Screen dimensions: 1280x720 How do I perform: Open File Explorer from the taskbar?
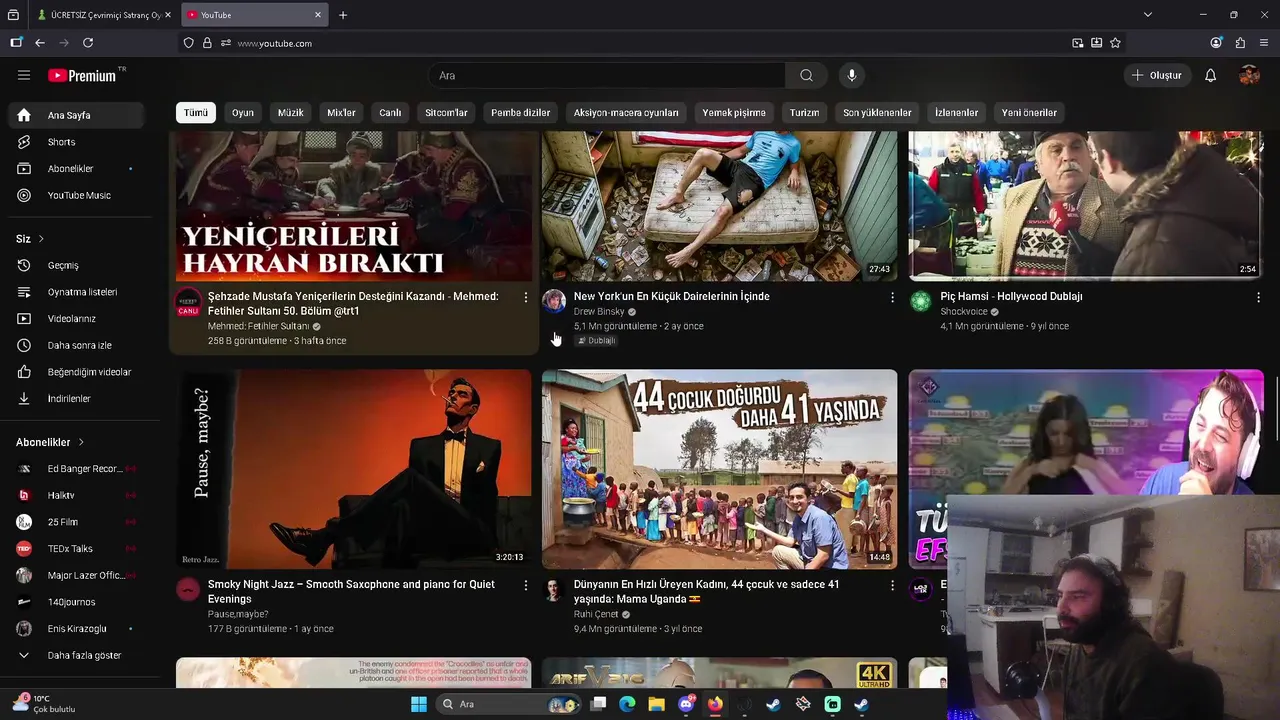coord(656,704)
